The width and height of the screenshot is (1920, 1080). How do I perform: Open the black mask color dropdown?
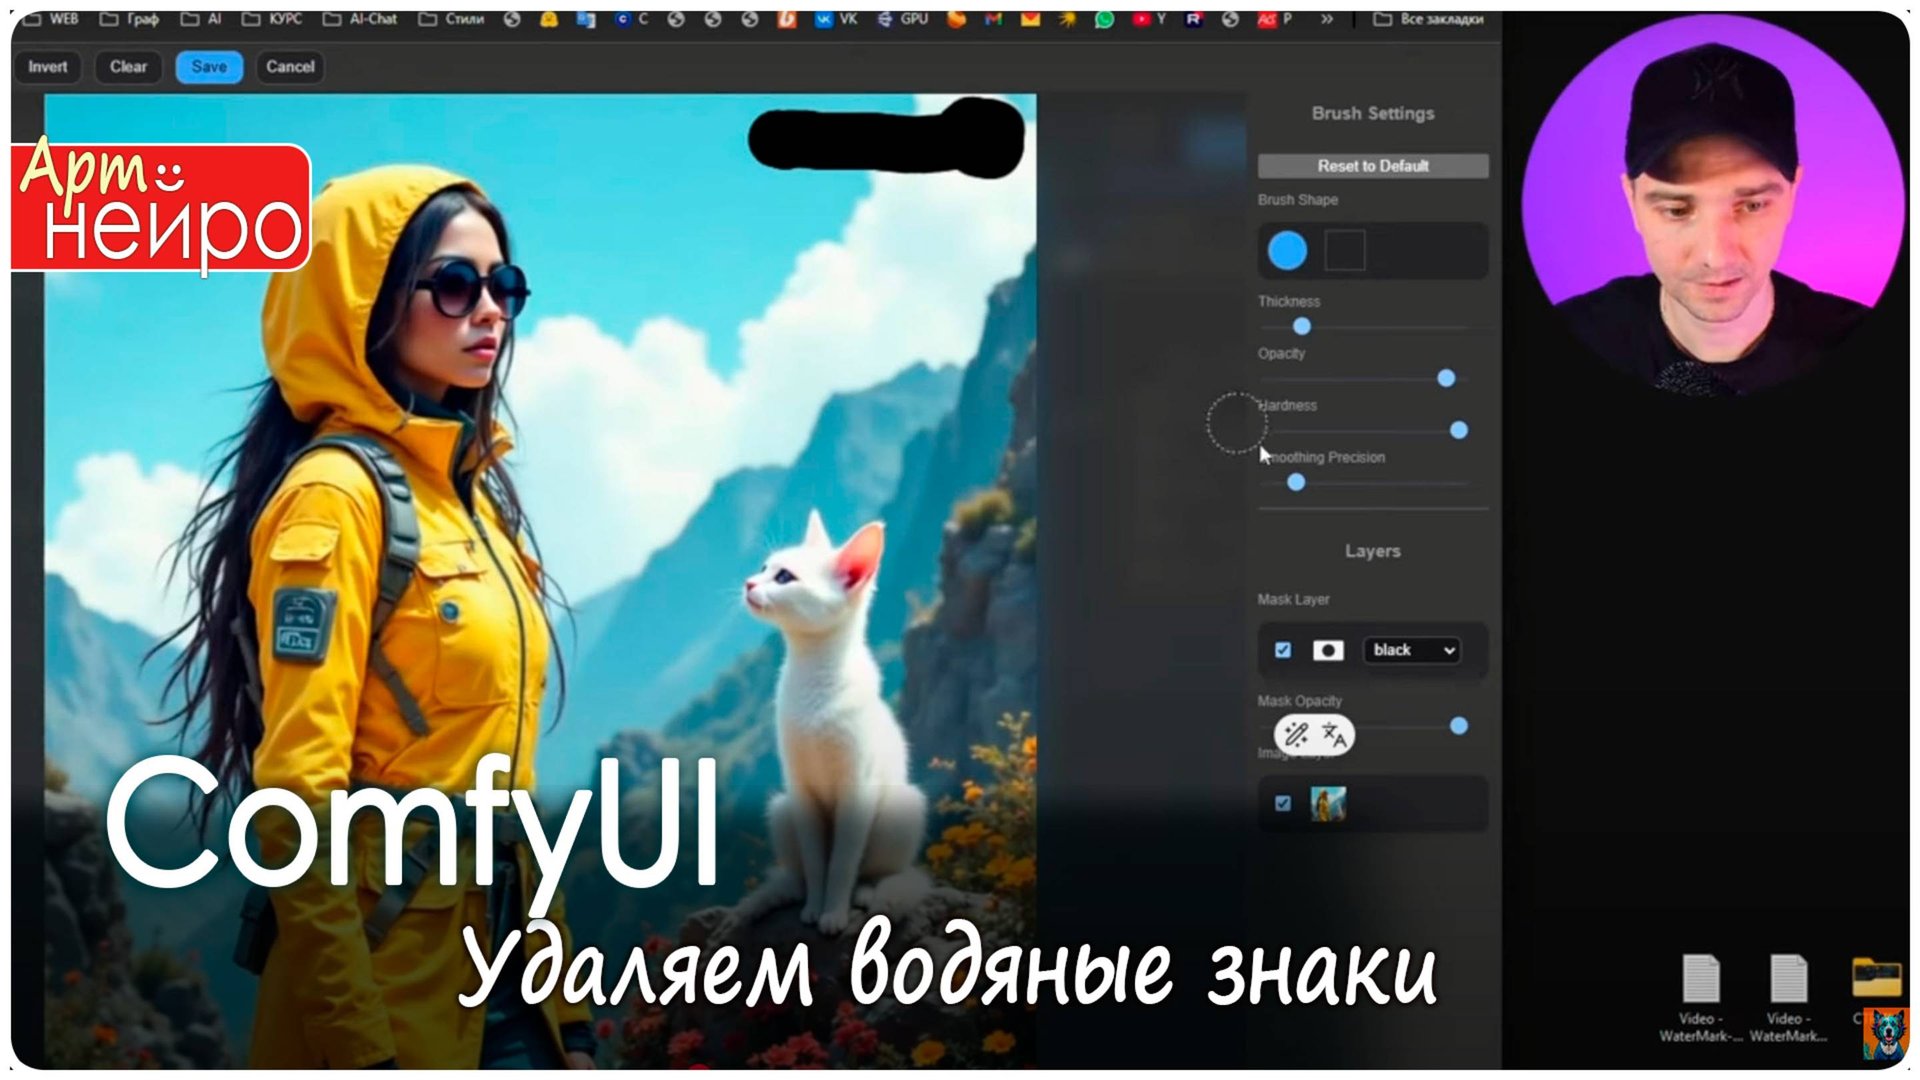[x=1412, y=650]
